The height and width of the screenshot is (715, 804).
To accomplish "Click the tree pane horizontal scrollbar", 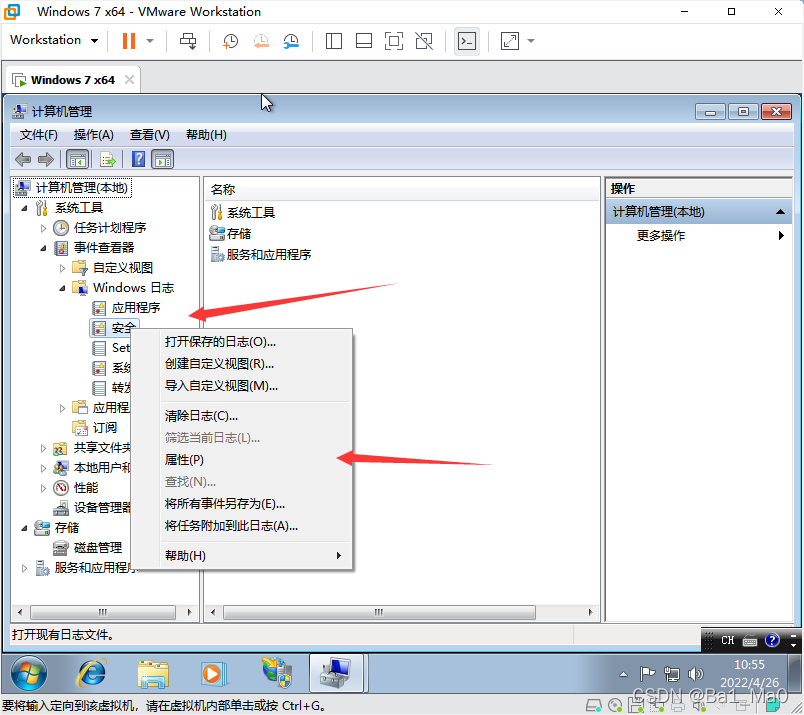I will (104, 612).
